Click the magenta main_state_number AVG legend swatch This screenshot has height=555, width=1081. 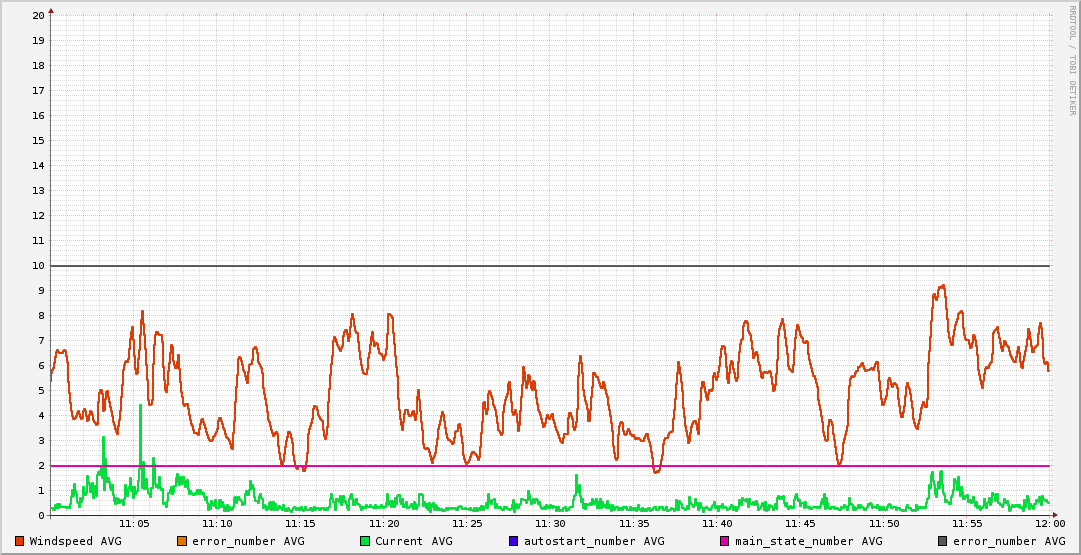point(725,541)
